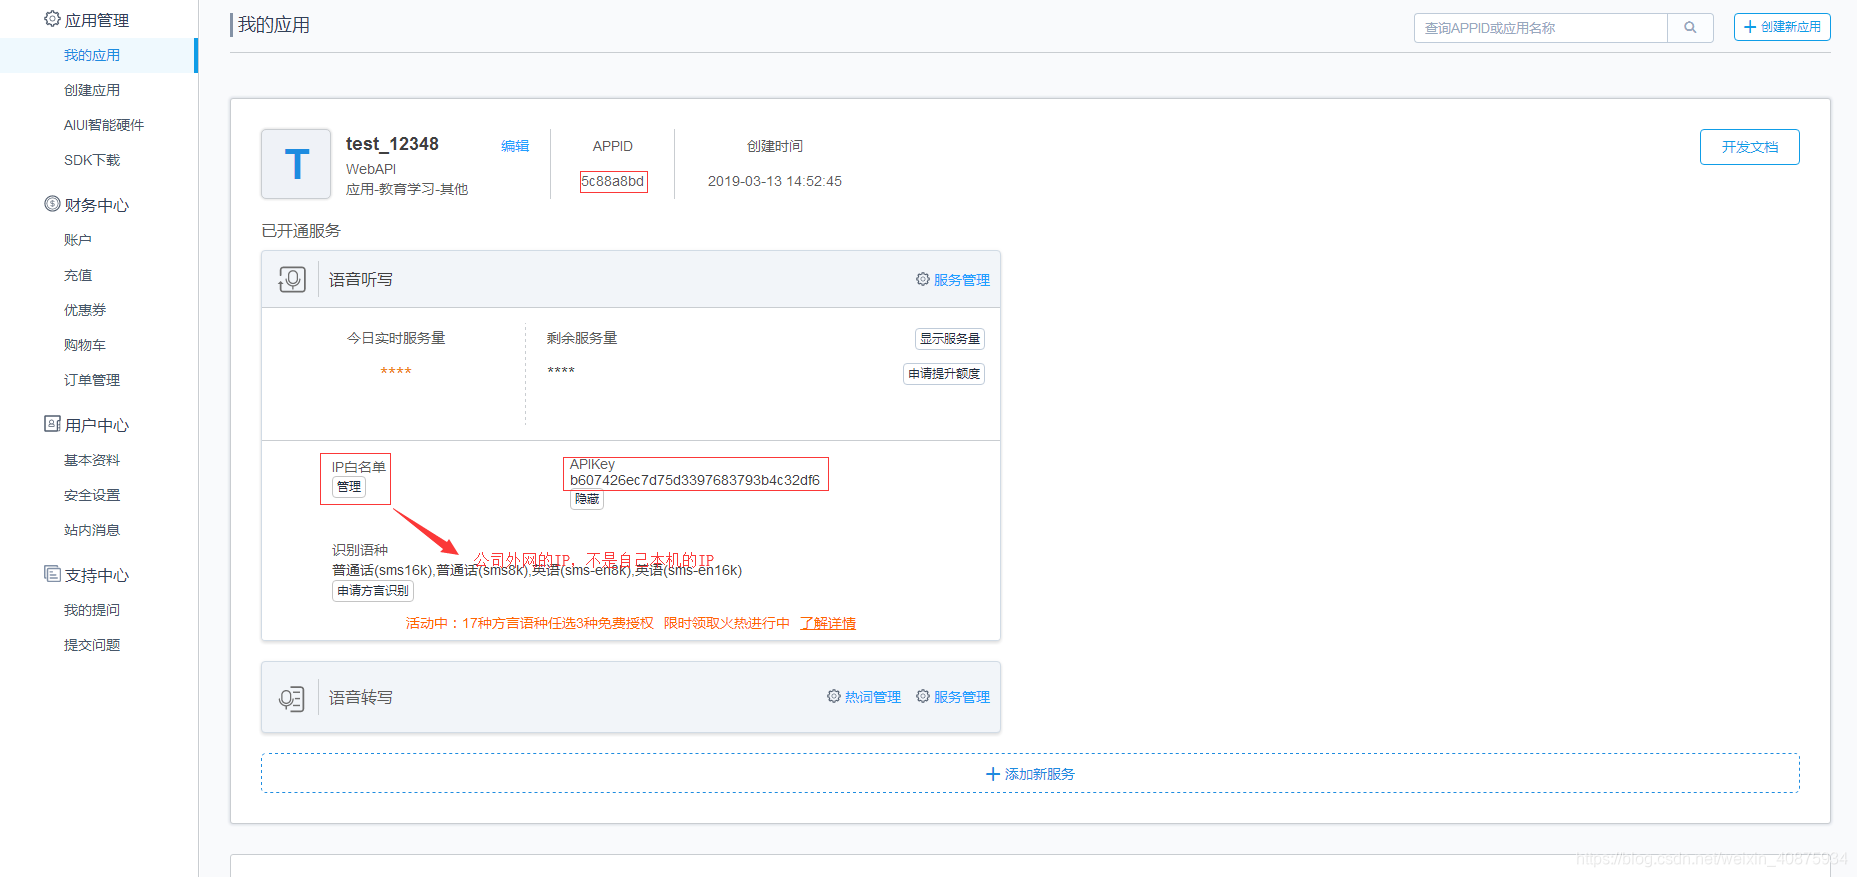The height and width of the screenshot is (877, 1857).
Task: Open 服务管理 for 语音转写
Action: (x=953, y=697)
